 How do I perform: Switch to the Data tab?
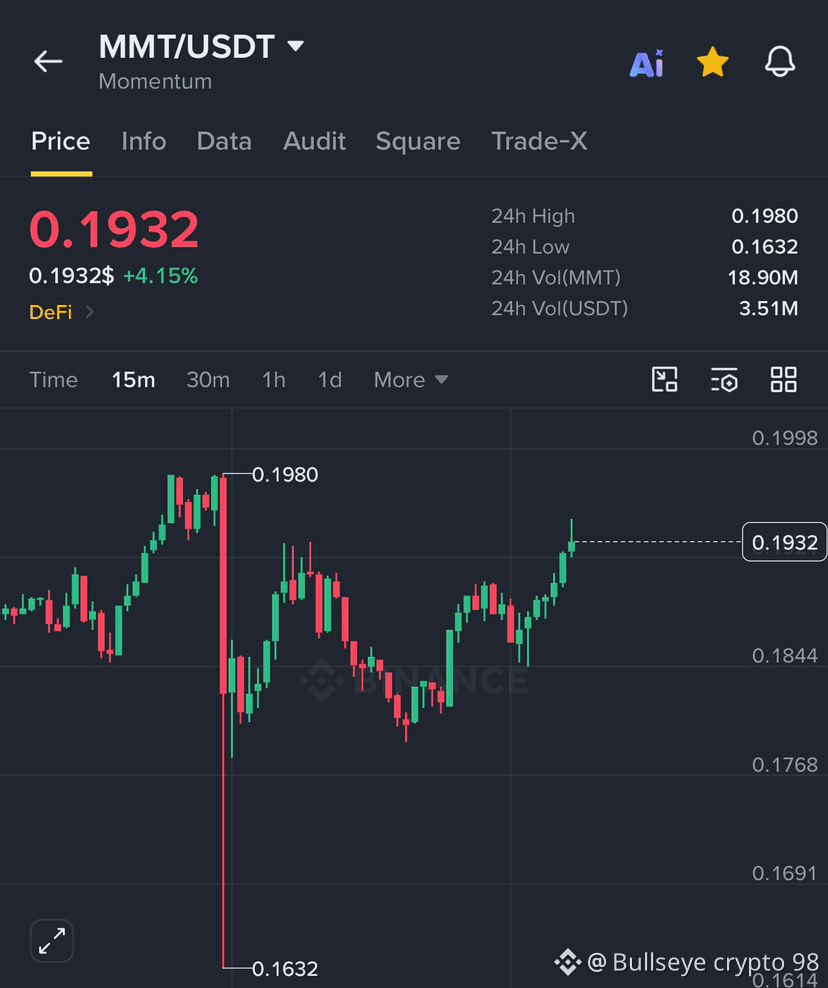pos(224,141)
